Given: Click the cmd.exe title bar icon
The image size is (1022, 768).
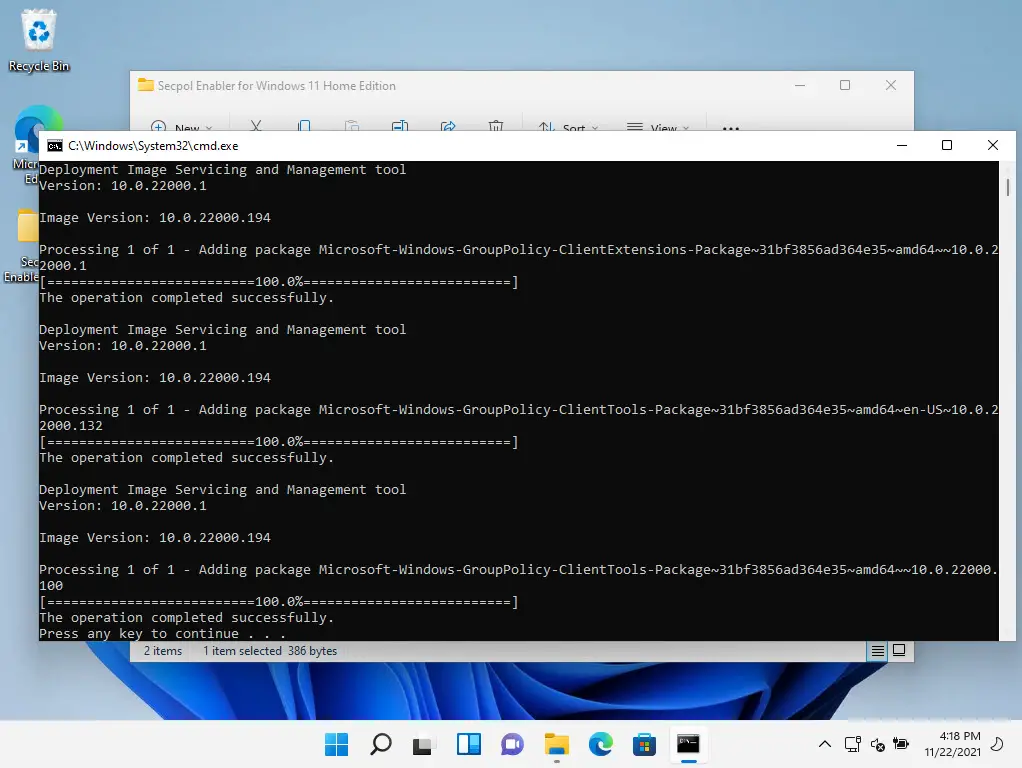Looking at the screenshot, I should point(55,145).
